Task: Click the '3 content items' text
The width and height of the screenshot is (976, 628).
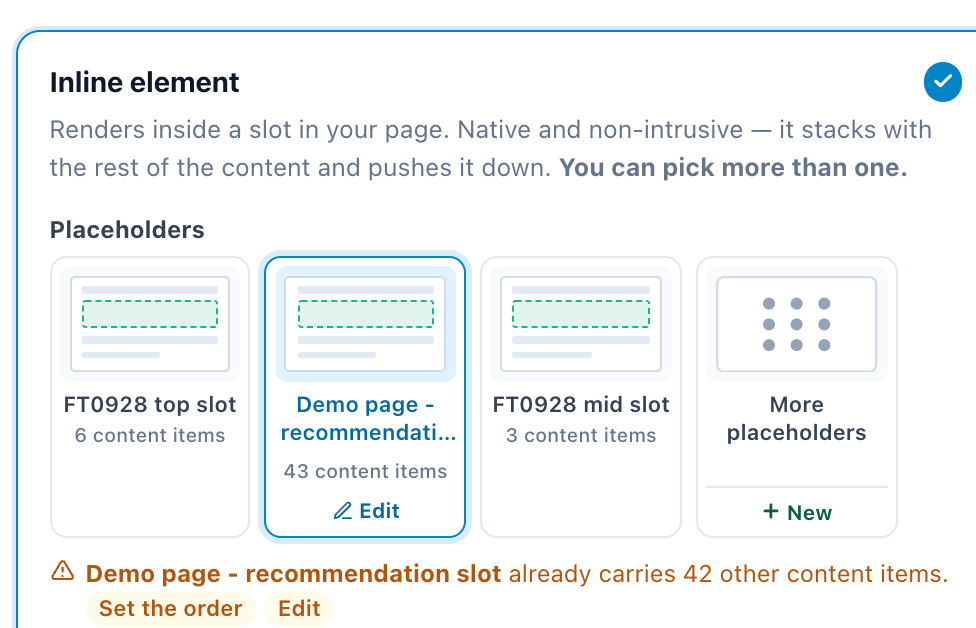Action: [581, 435]
